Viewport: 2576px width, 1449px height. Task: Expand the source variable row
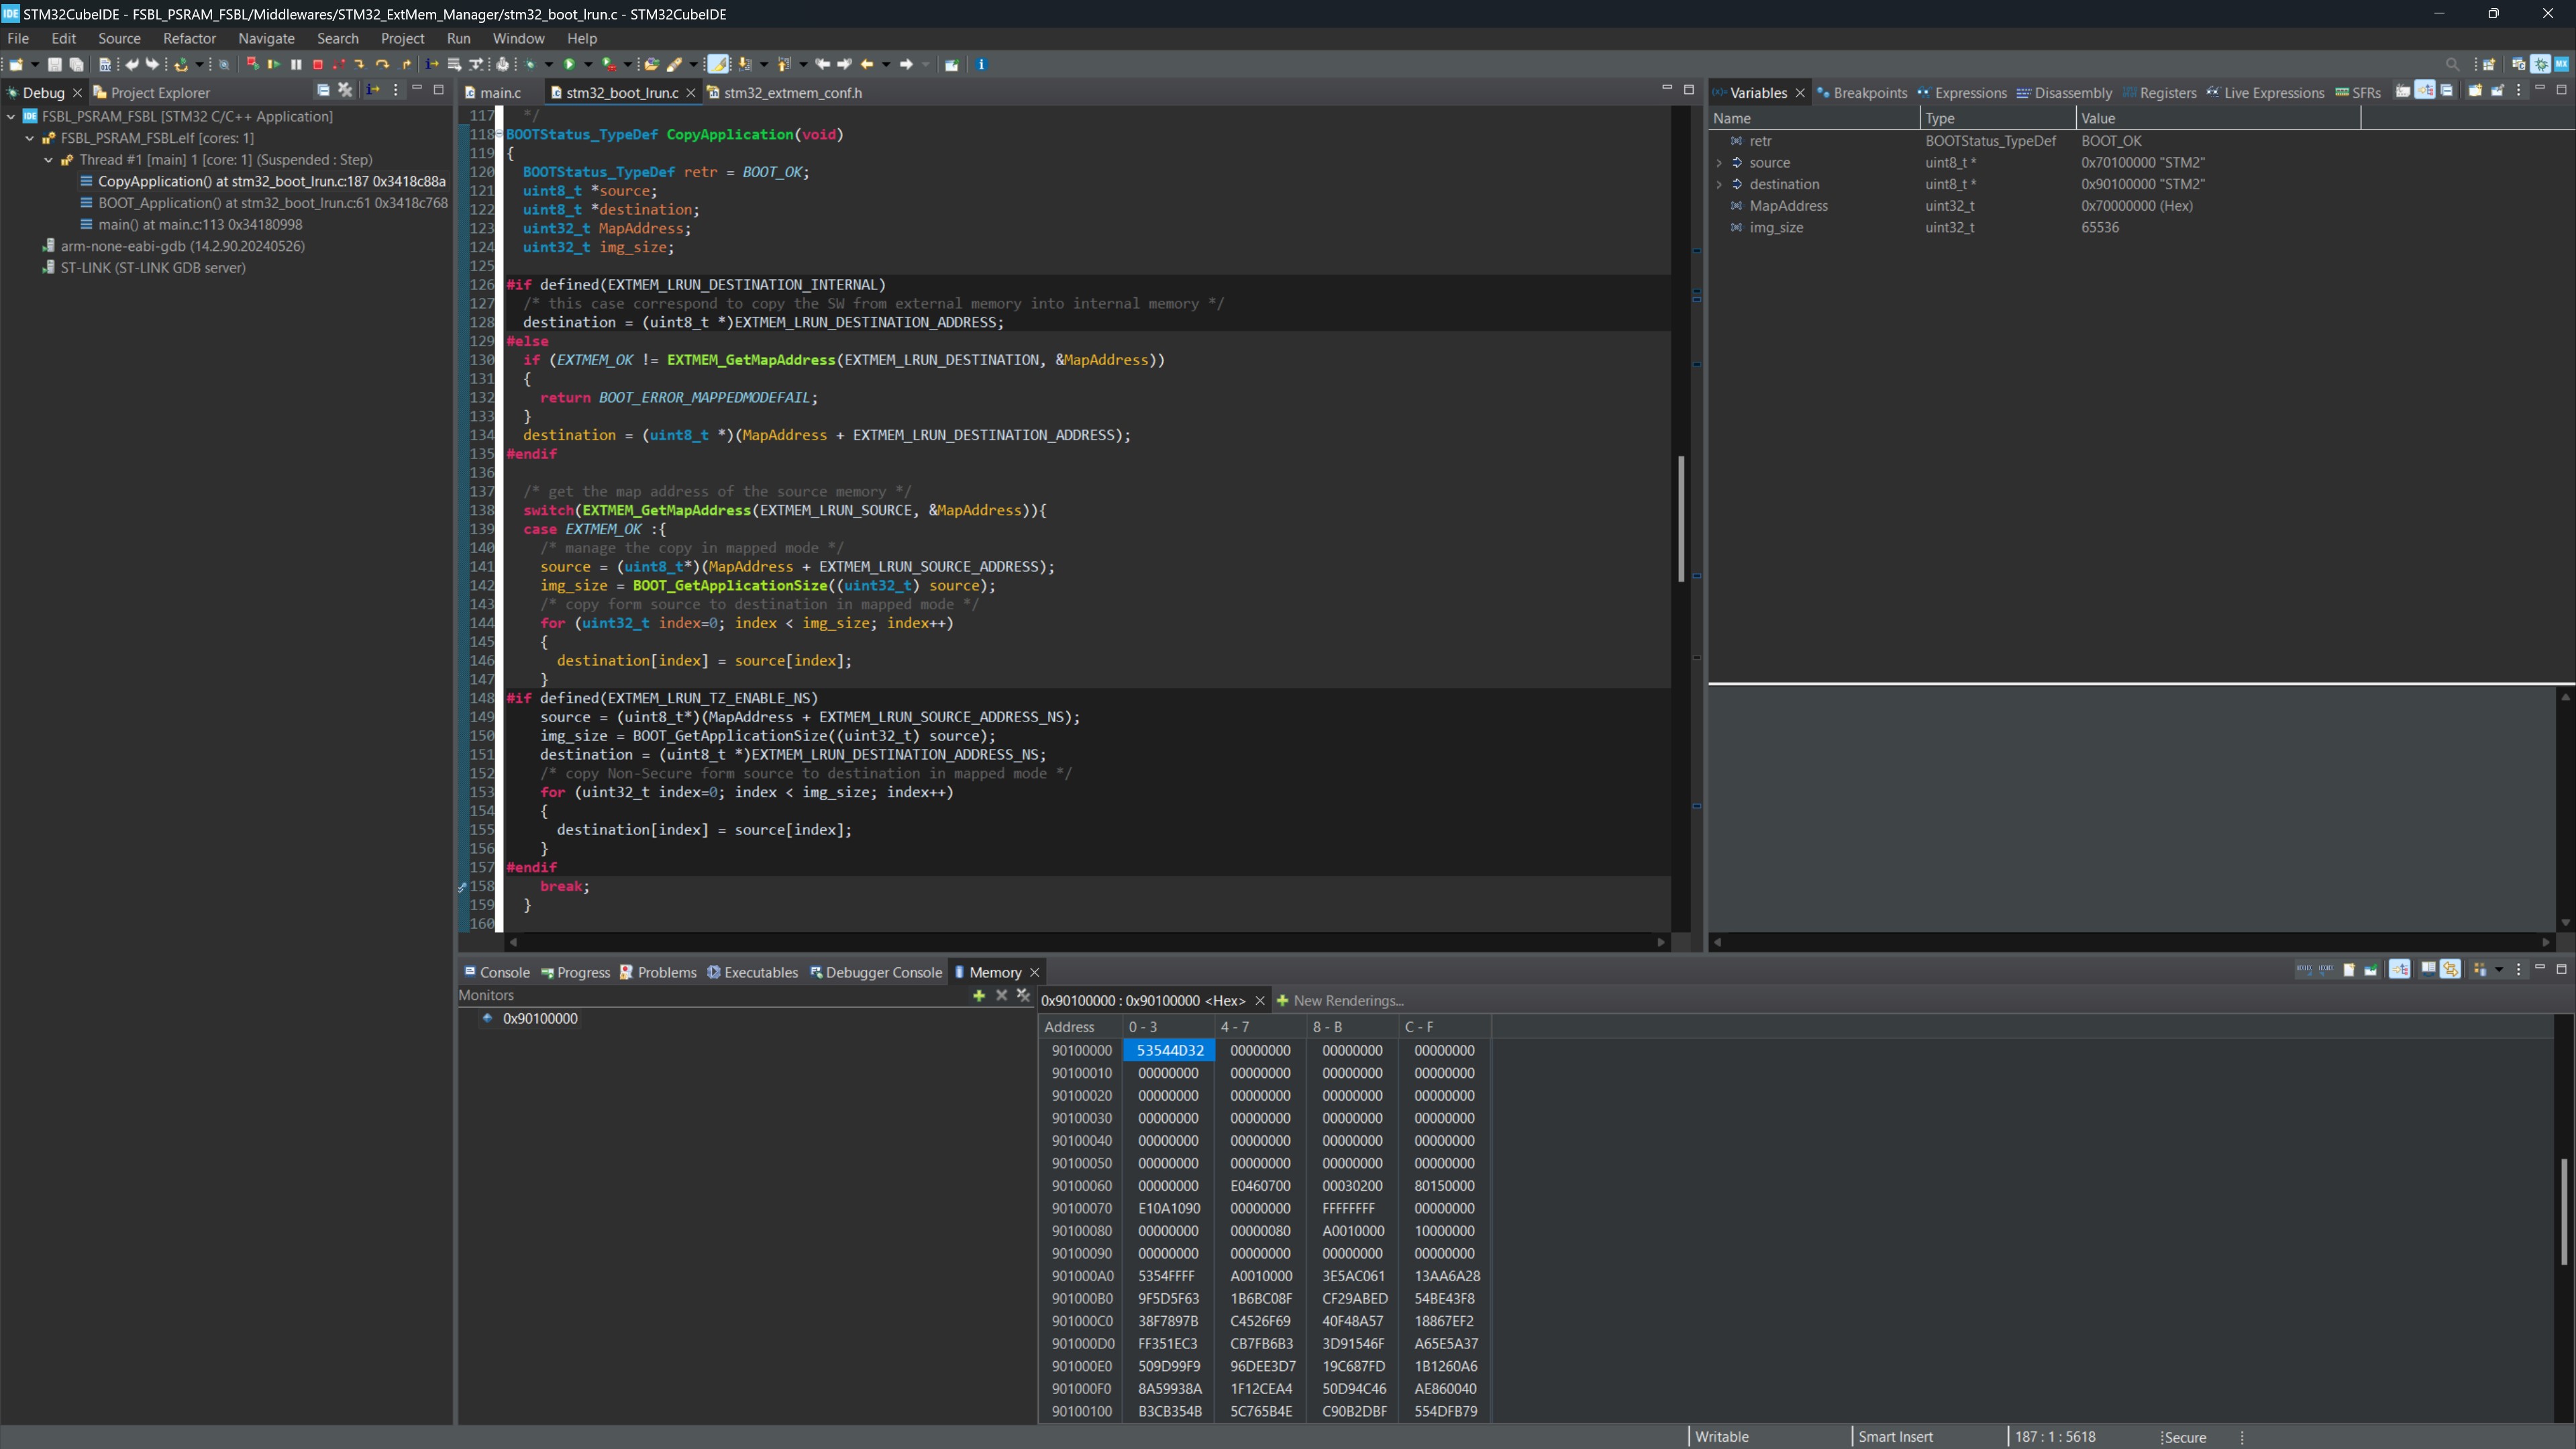pos(1719,163)
